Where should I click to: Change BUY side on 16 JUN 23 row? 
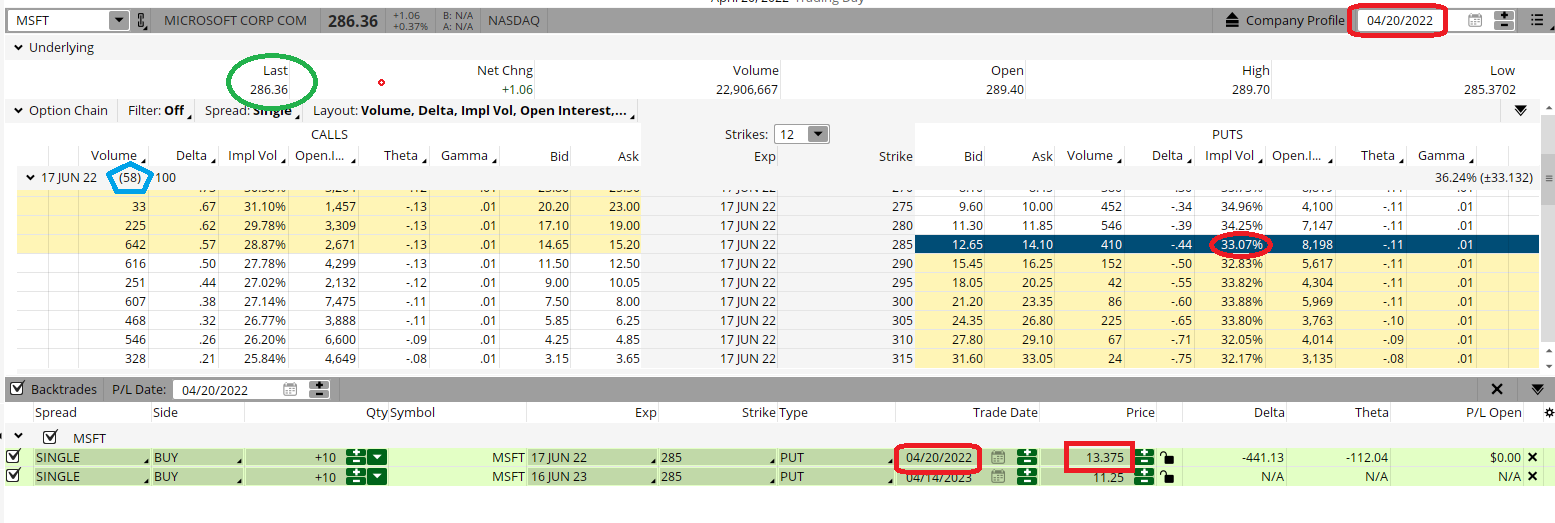(x=197, y=476)
